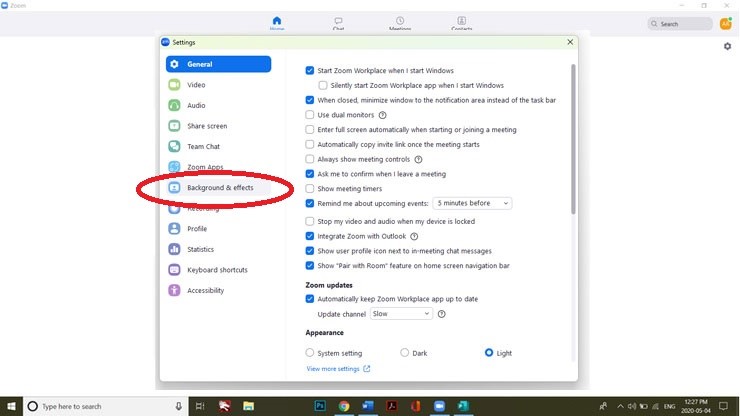Open Background & effects settings section
The width and height of the screenshot is (740, 416).
tap(219, 187)
